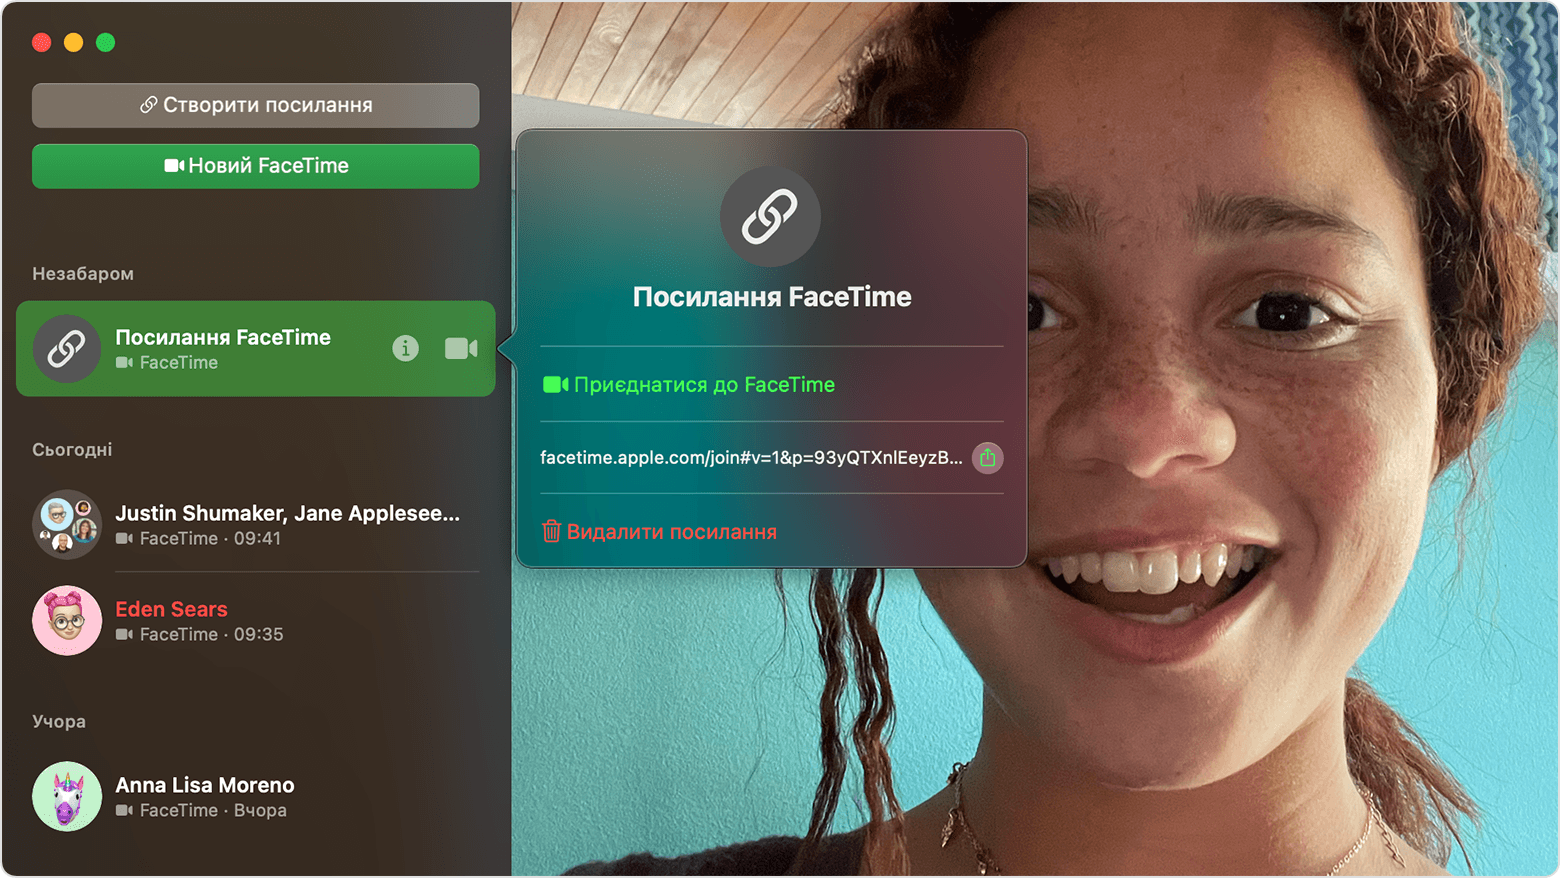This screenshot has height=878, width=1560.
Task: Click the Створити посилання button
Action: click(255, 104)
